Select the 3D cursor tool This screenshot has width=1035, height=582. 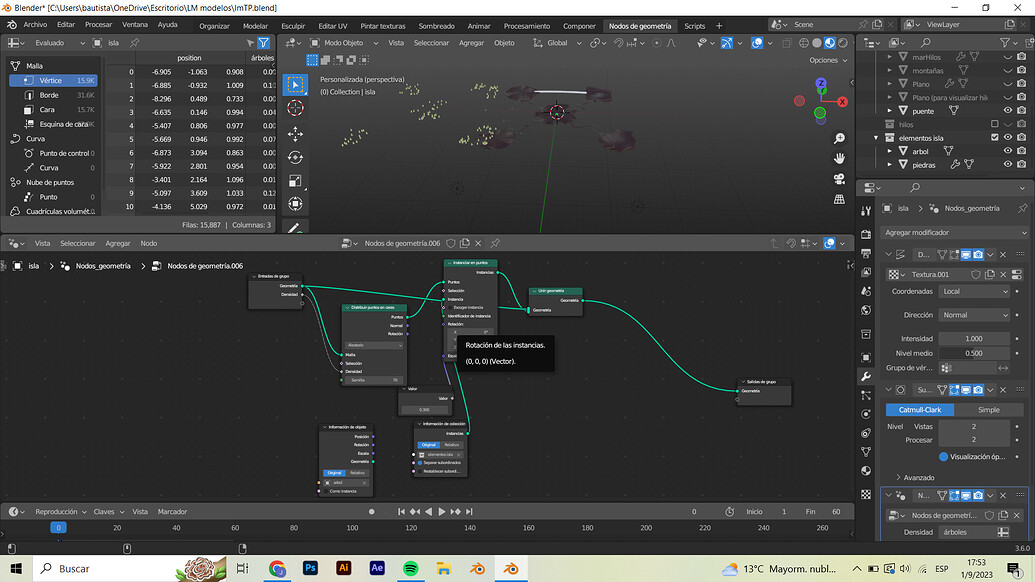(295, 108)
